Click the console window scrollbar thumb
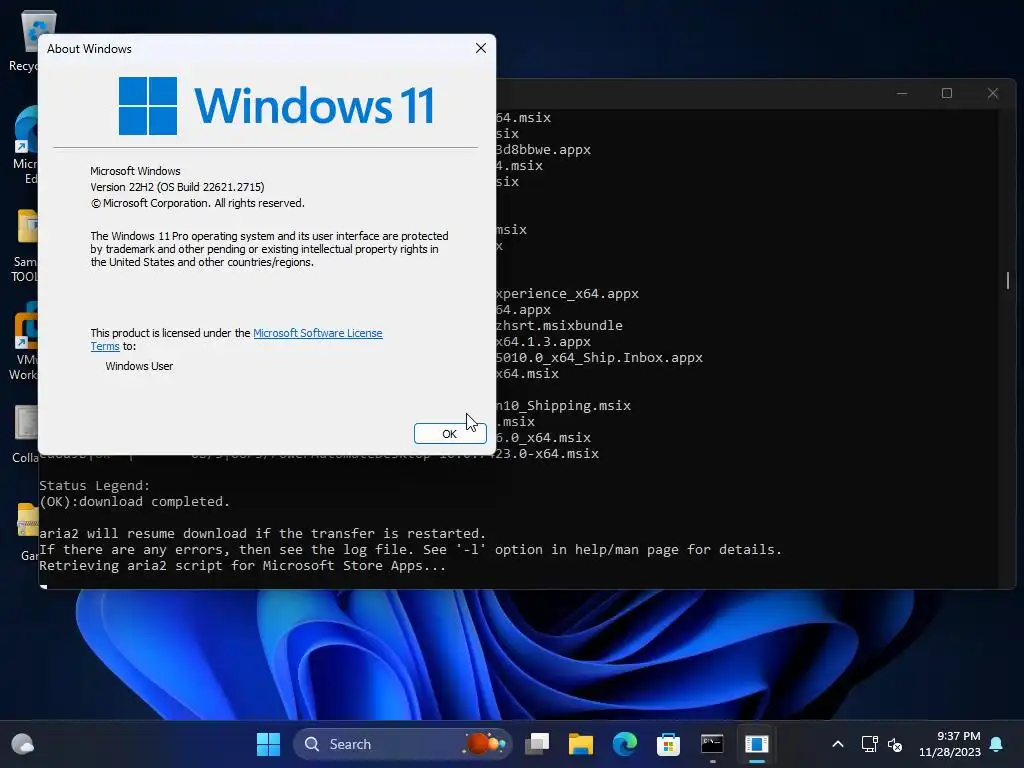This screenshot has height=768, width=1024. pos(1008,281)
